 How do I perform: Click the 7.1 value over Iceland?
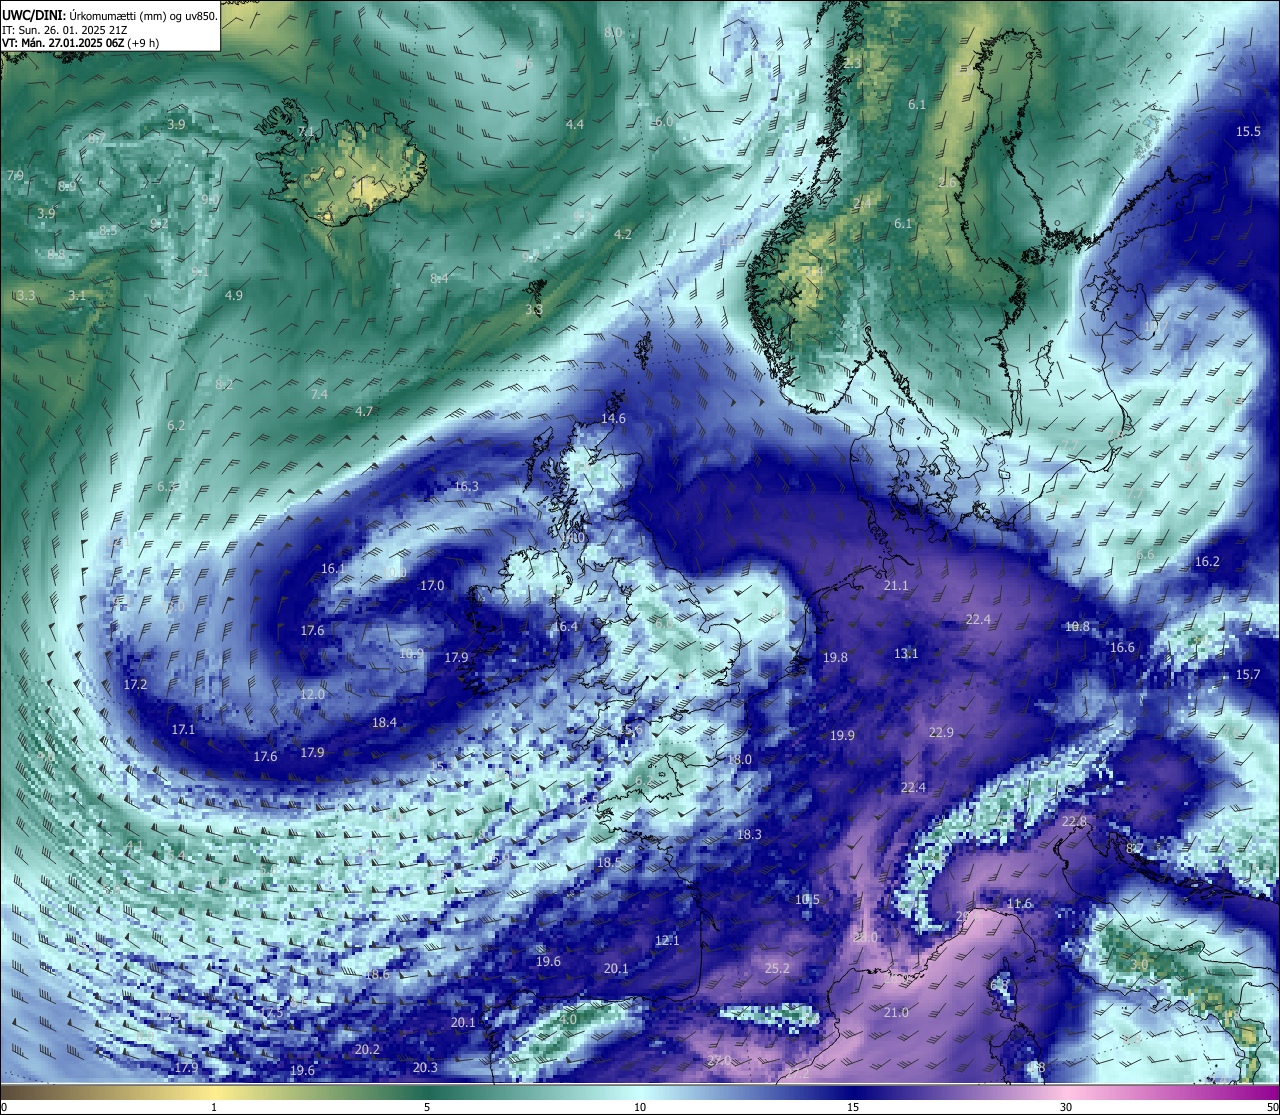click(306, 132)
